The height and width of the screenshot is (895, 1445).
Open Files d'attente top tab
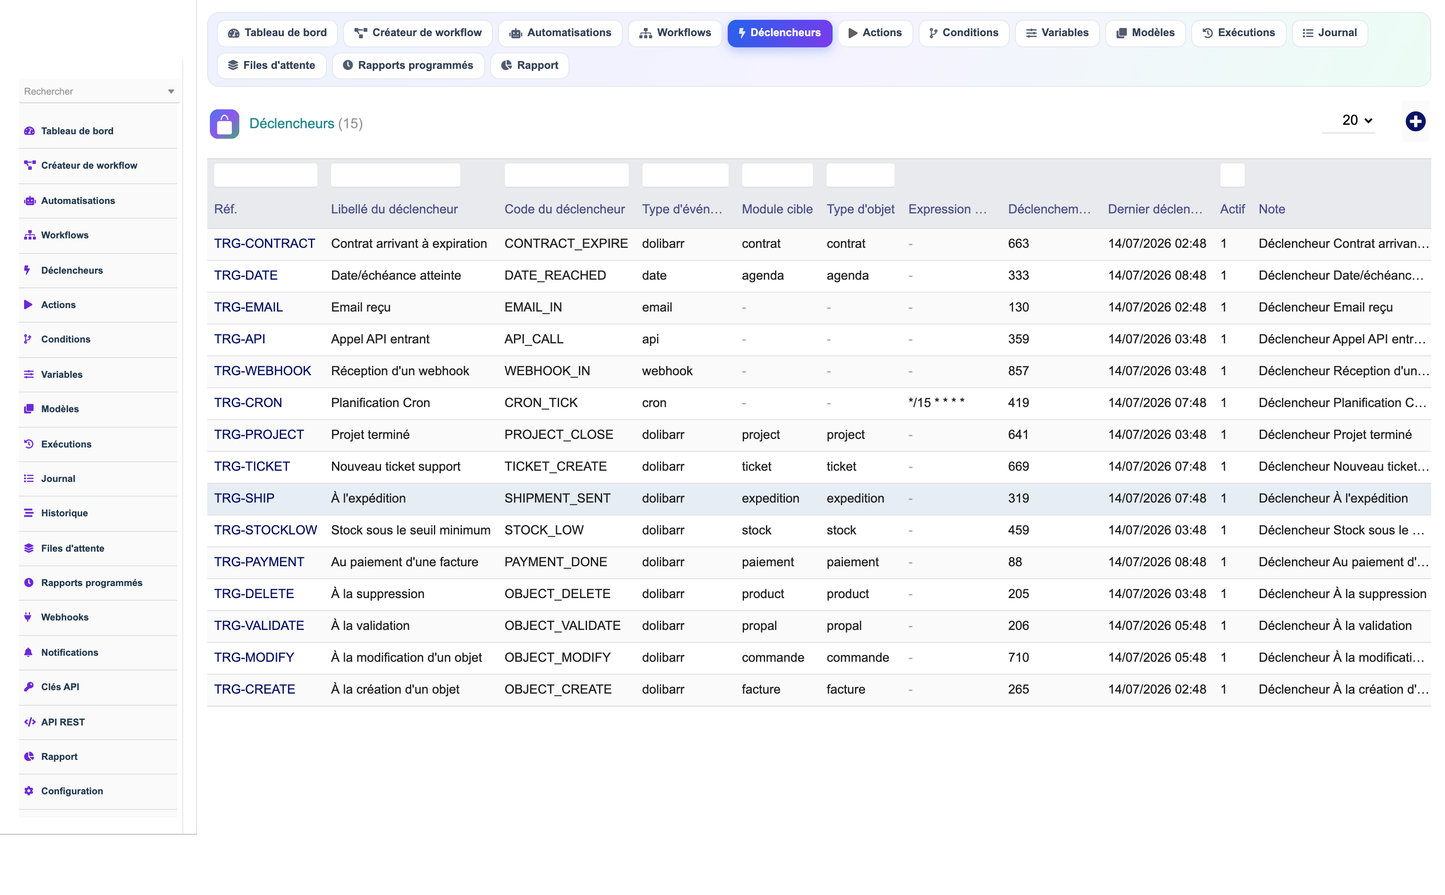tap(271, 65)
